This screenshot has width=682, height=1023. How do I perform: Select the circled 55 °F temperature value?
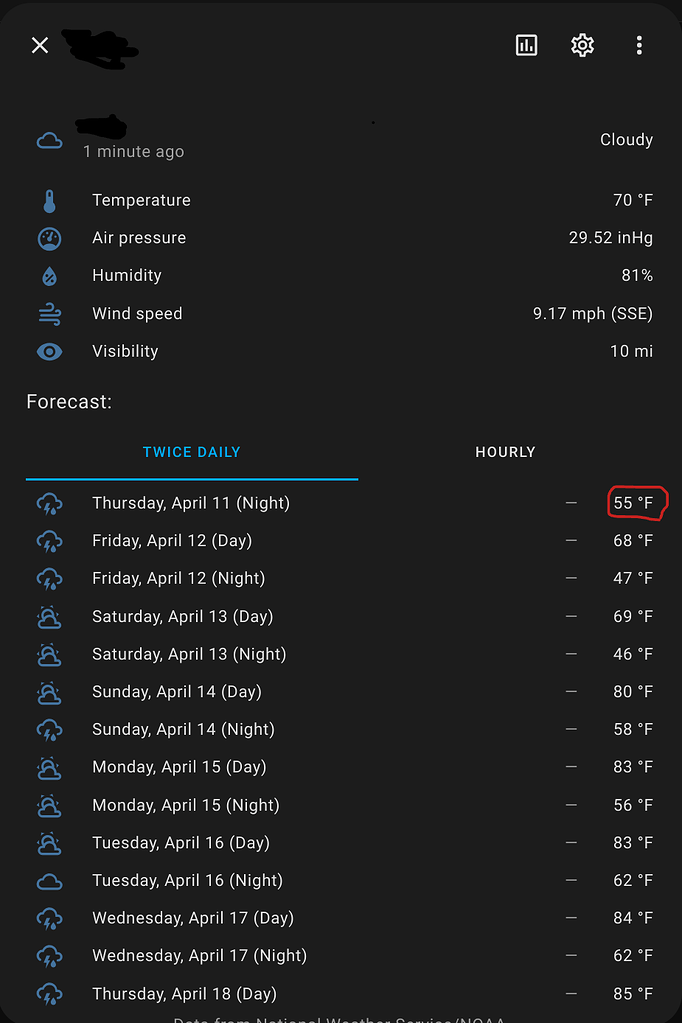click(x=634, y=503)
